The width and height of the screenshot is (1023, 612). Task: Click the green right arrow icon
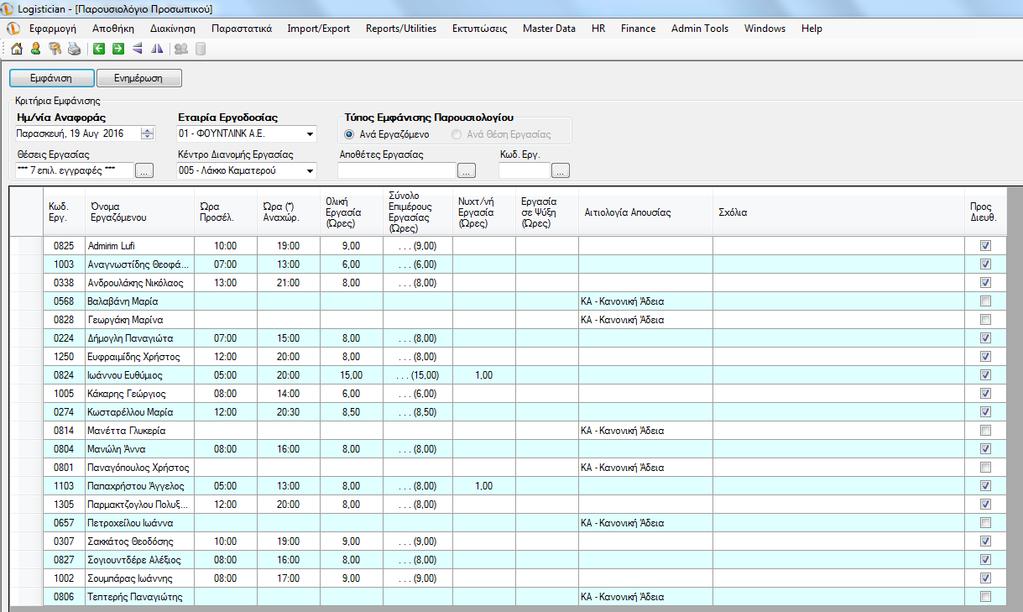(x=118, y=49)
